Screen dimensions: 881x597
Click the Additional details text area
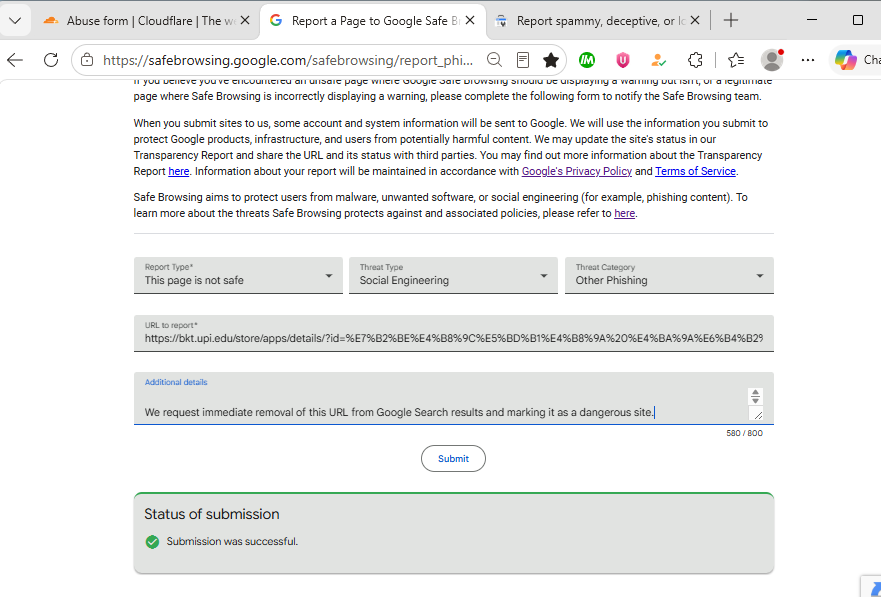tap(453, 399)
